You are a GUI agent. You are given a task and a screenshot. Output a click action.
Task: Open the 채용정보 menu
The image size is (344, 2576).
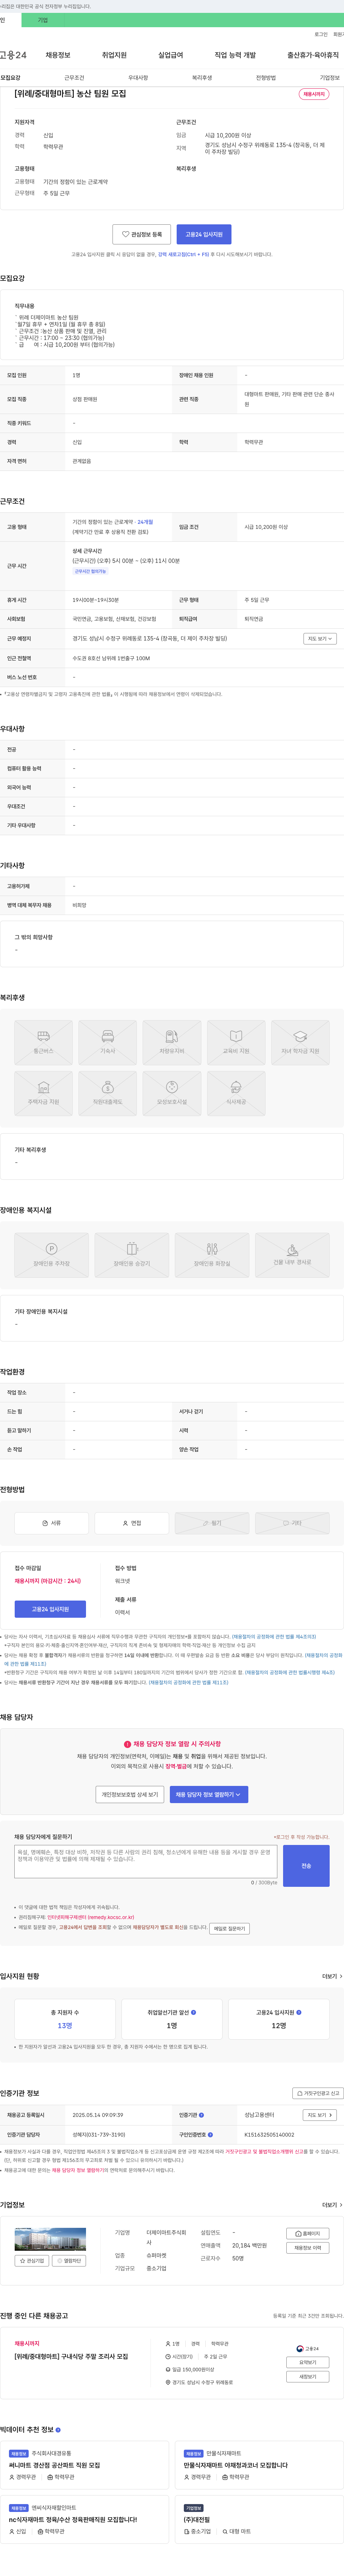point(58,55)
